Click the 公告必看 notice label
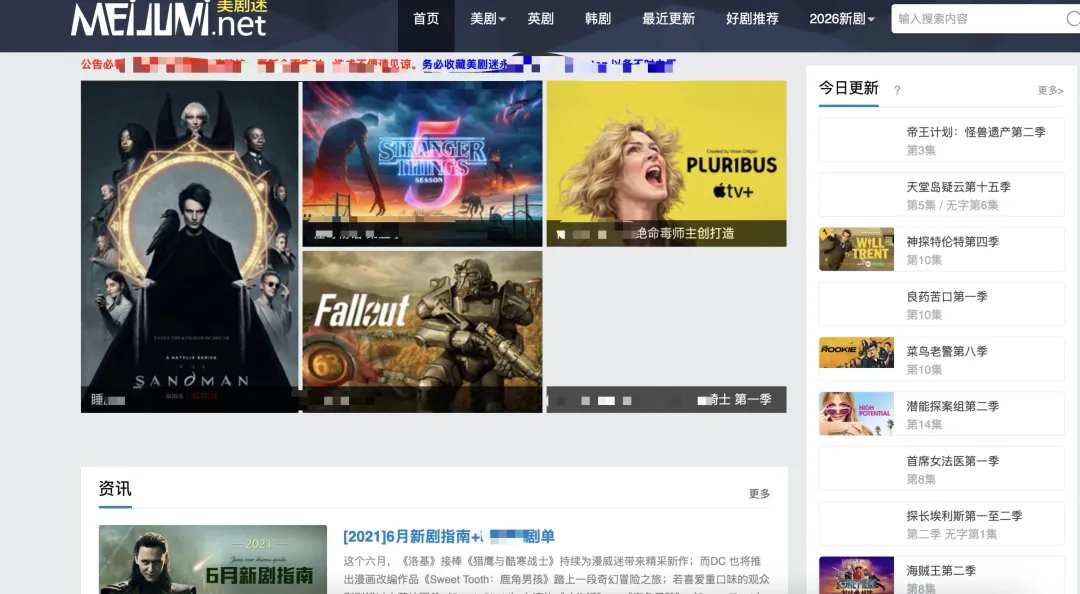 click(x=103, y=64)
